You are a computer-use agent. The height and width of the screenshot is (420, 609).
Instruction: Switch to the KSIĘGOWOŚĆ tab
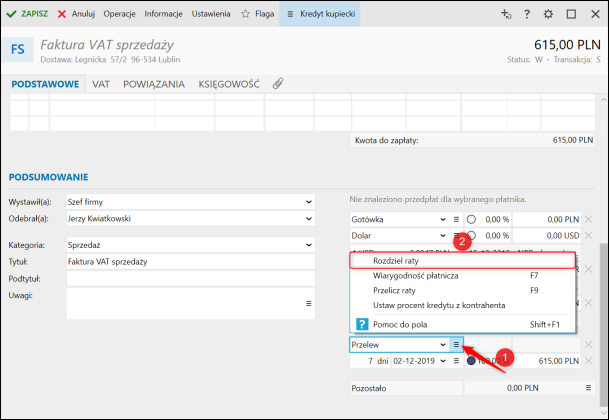(x=231, y=85)
